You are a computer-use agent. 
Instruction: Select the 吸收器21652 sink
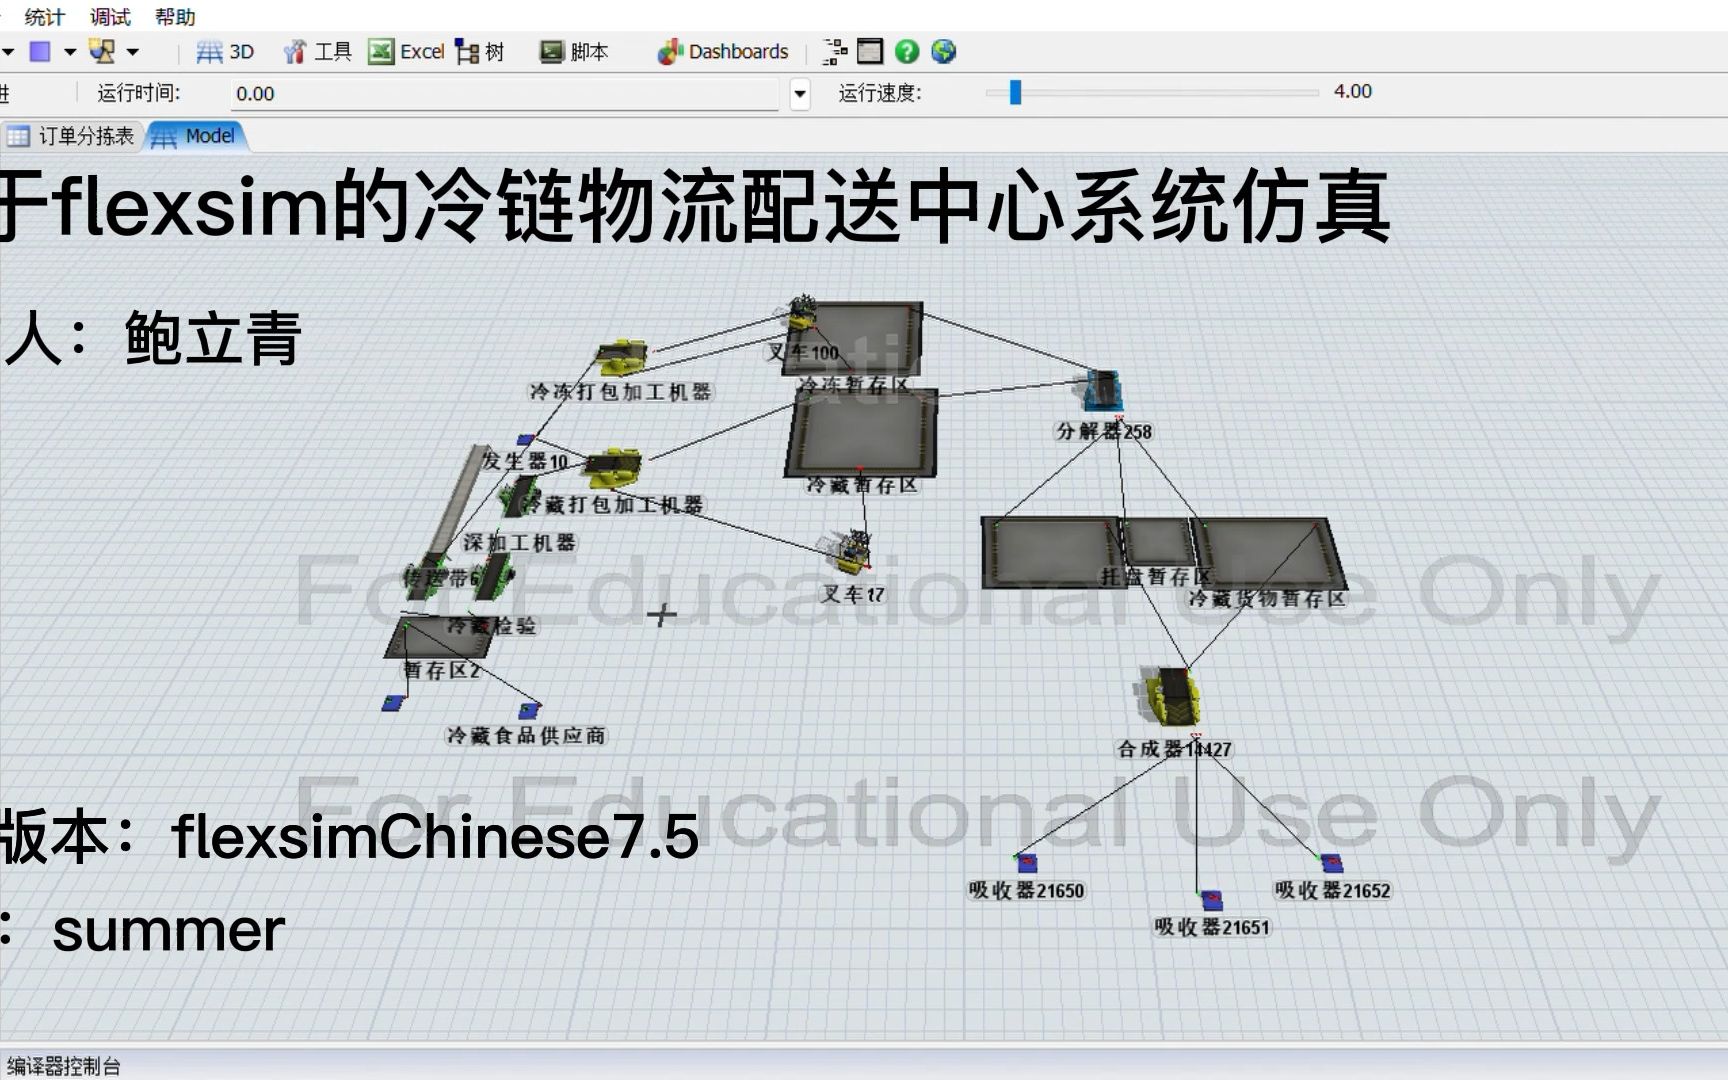tap(1331, 863)
